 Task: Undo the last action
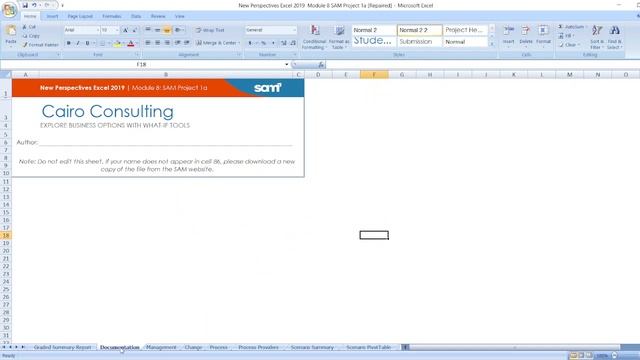coord(34,5)
